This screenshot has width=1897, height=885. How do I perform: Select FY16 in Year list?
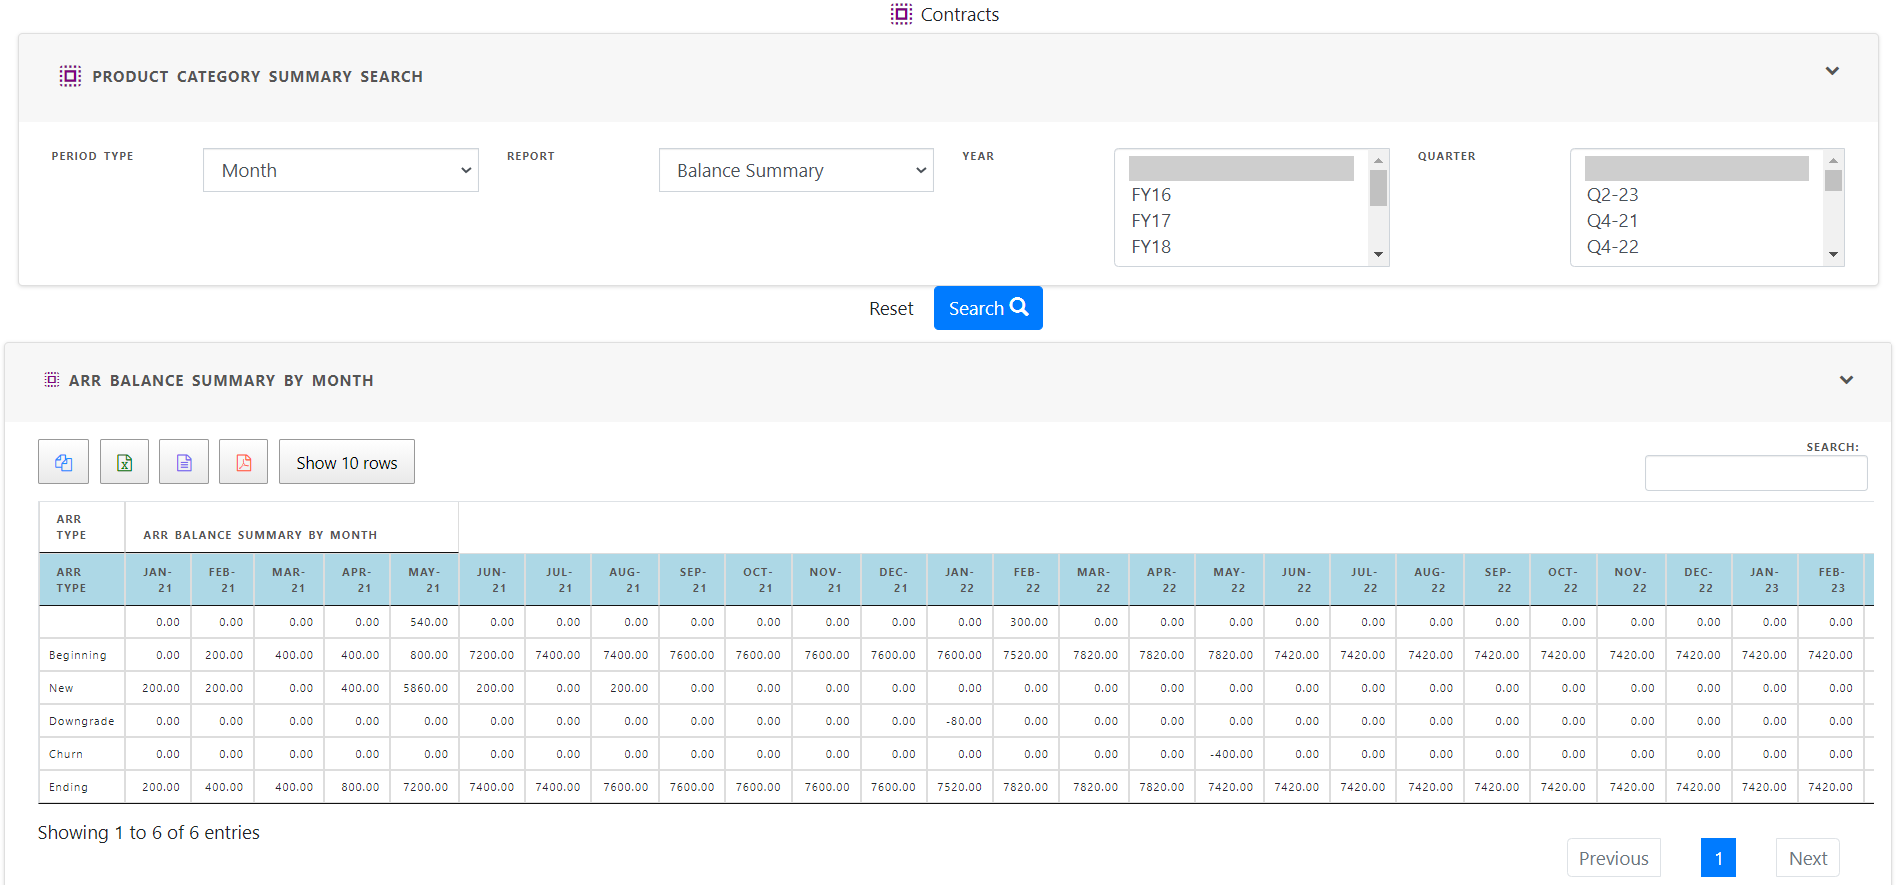point(1241,195)
